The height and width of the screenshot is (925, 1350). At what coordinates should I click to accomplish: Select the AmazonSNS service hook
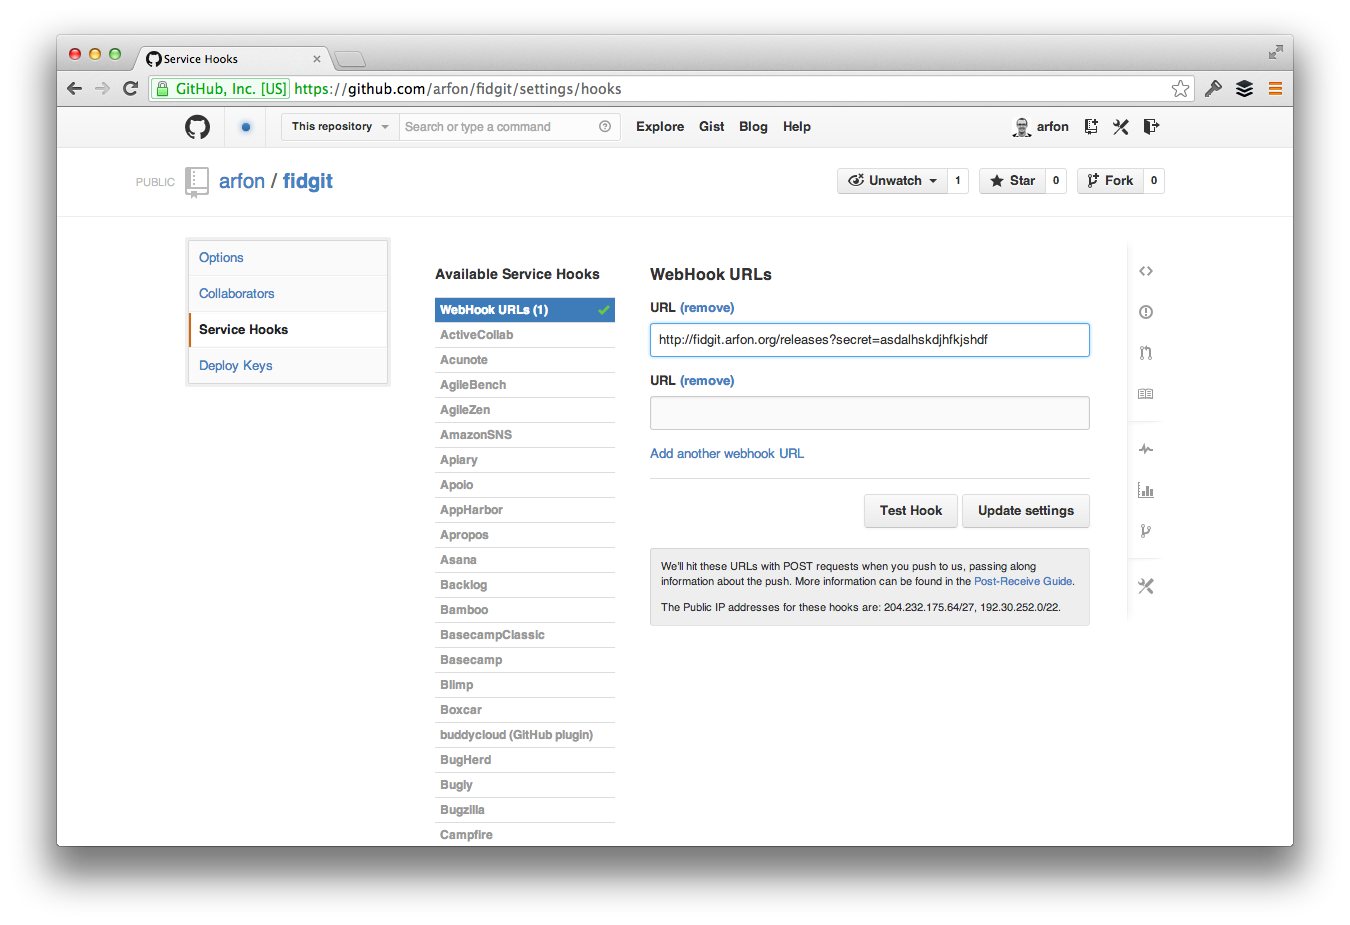pyautogui.click(x=525, y=435)
